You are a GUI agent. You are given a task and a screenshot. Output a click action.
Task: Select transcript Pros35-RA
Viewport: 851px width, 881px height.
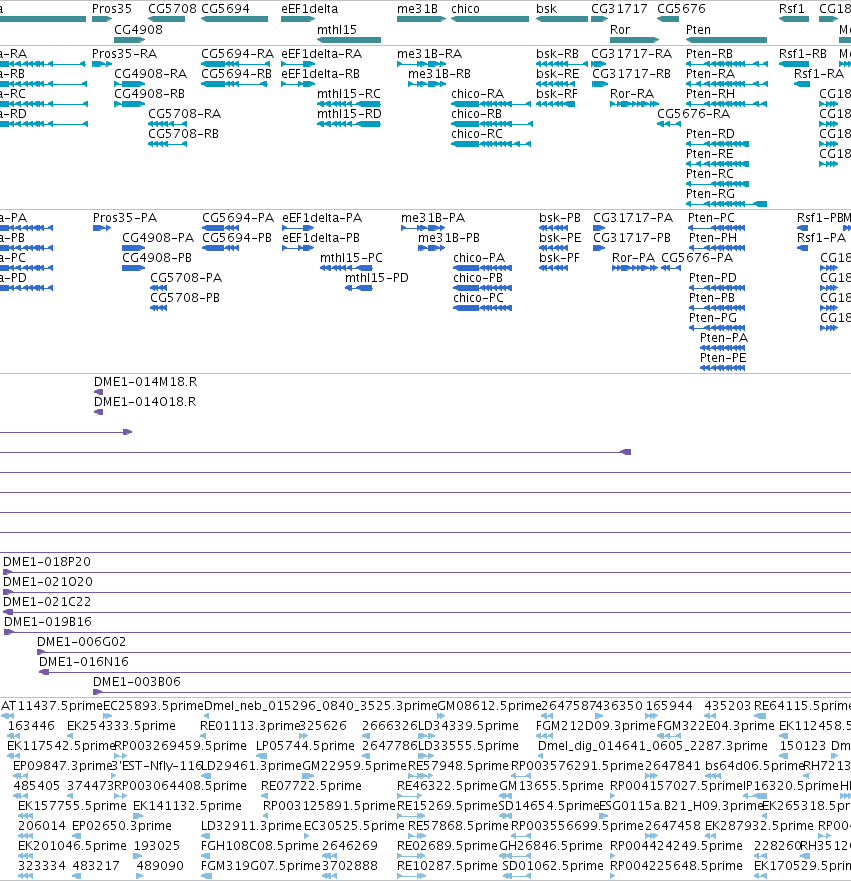102,64
